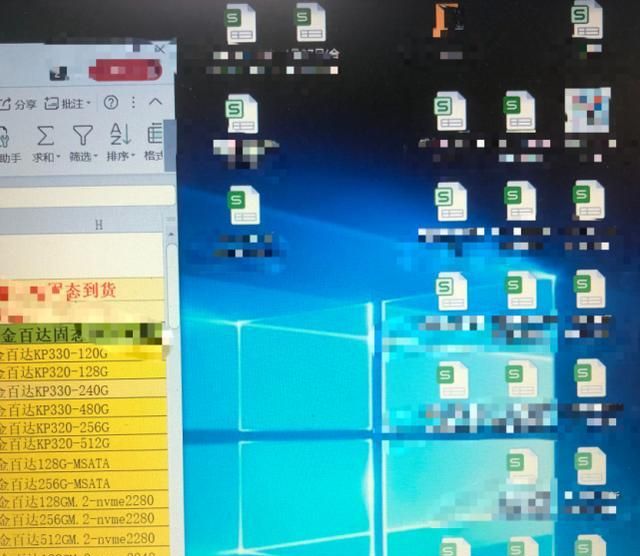Image resolution: width=640 pixels, height=556 pixels.
Task: Select cell 金百达KP320-128G
Action: [x=82, y=372]
